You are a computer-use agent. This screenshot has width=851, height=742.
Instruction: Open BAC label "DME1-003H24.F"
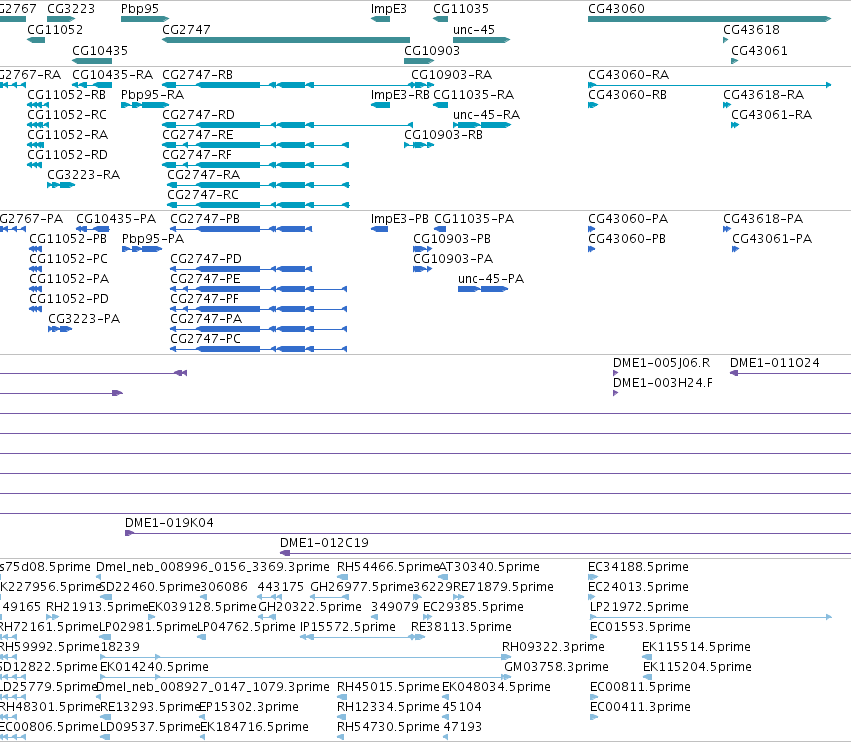point(663,383)
